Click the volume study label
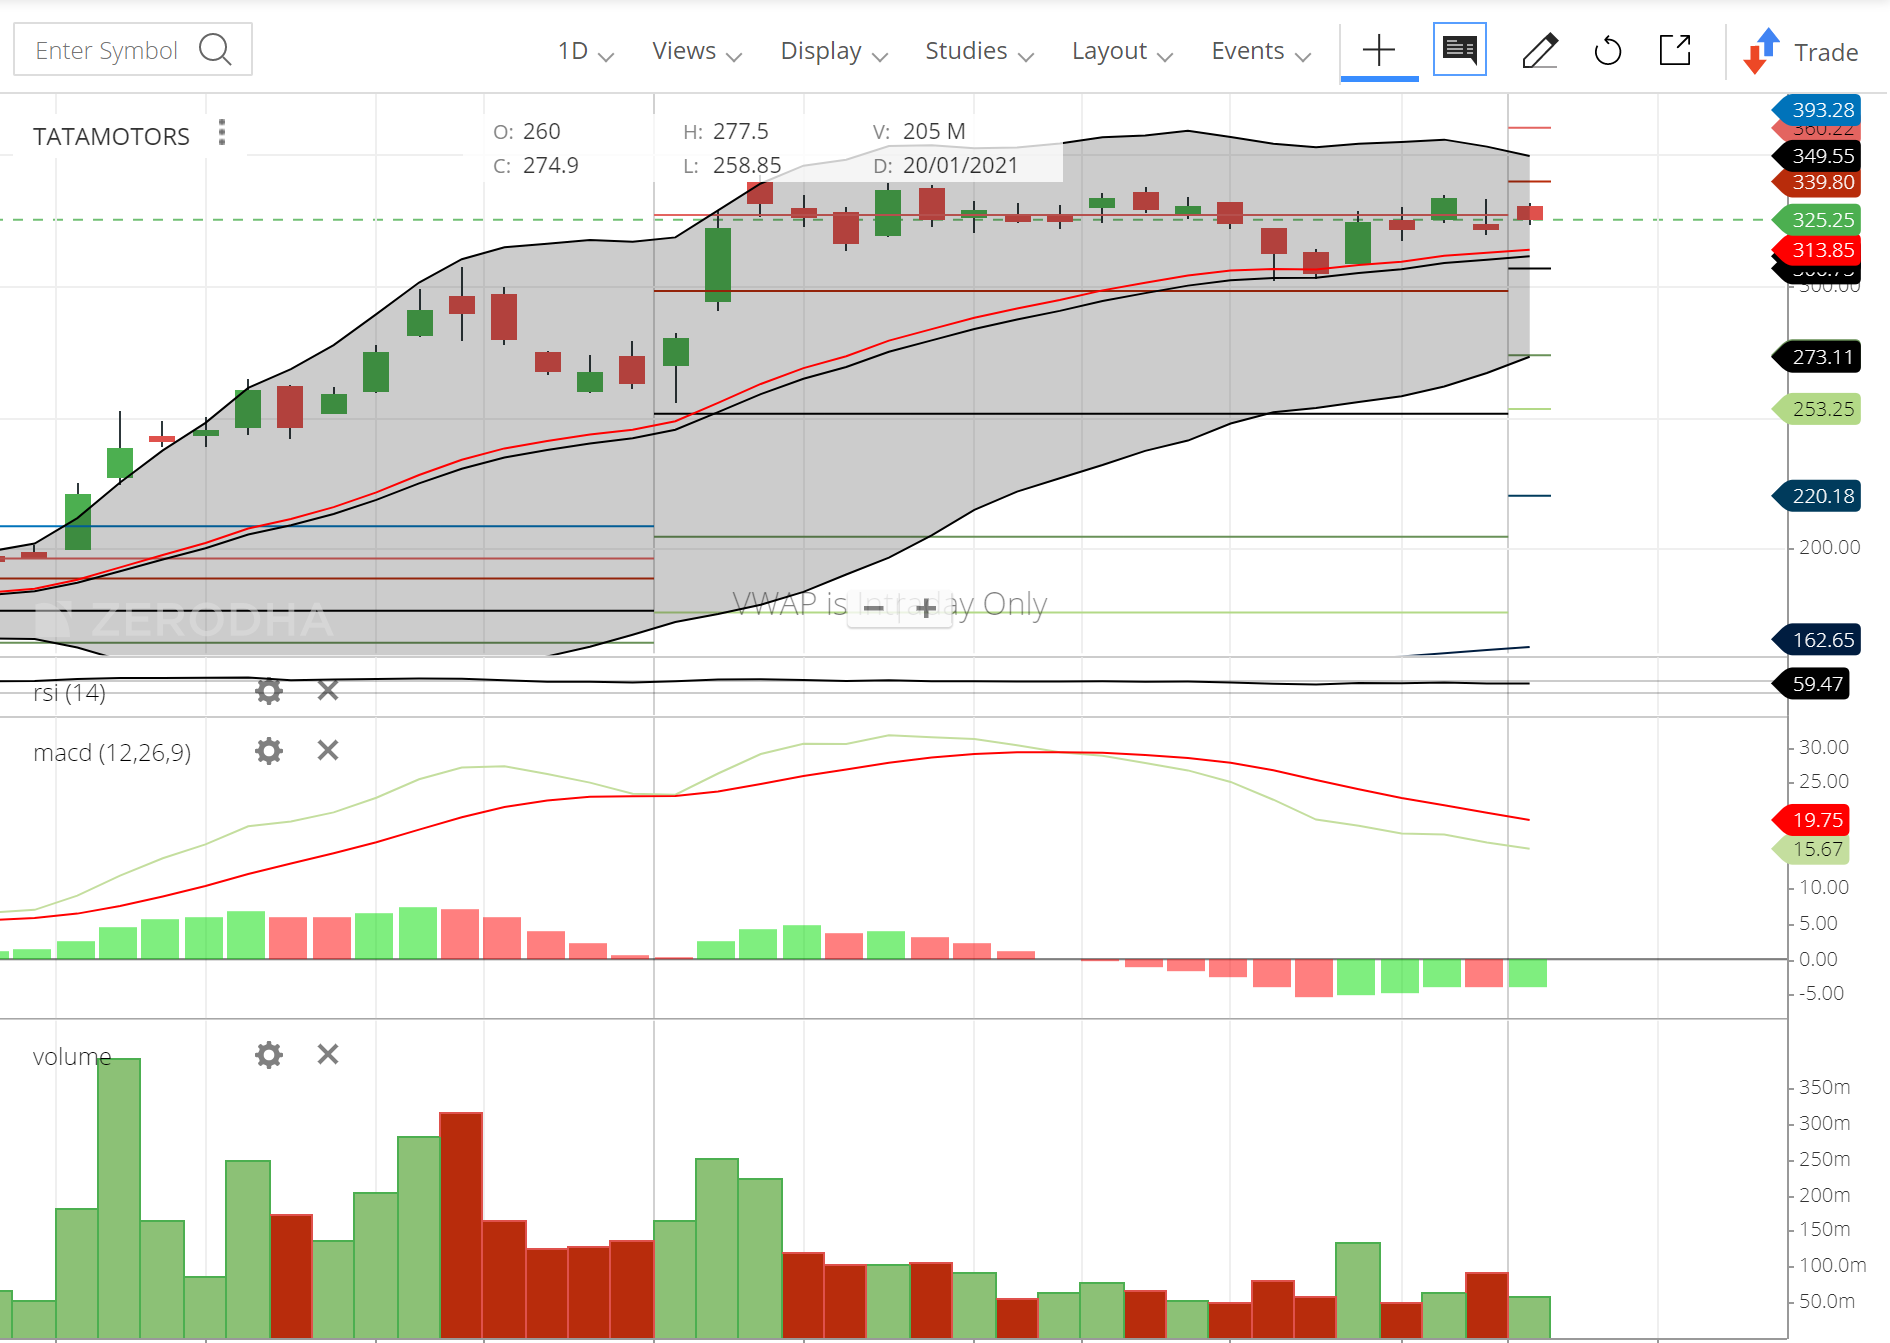Viewport: 1890px width, 1343px height. coord(72,1057)
